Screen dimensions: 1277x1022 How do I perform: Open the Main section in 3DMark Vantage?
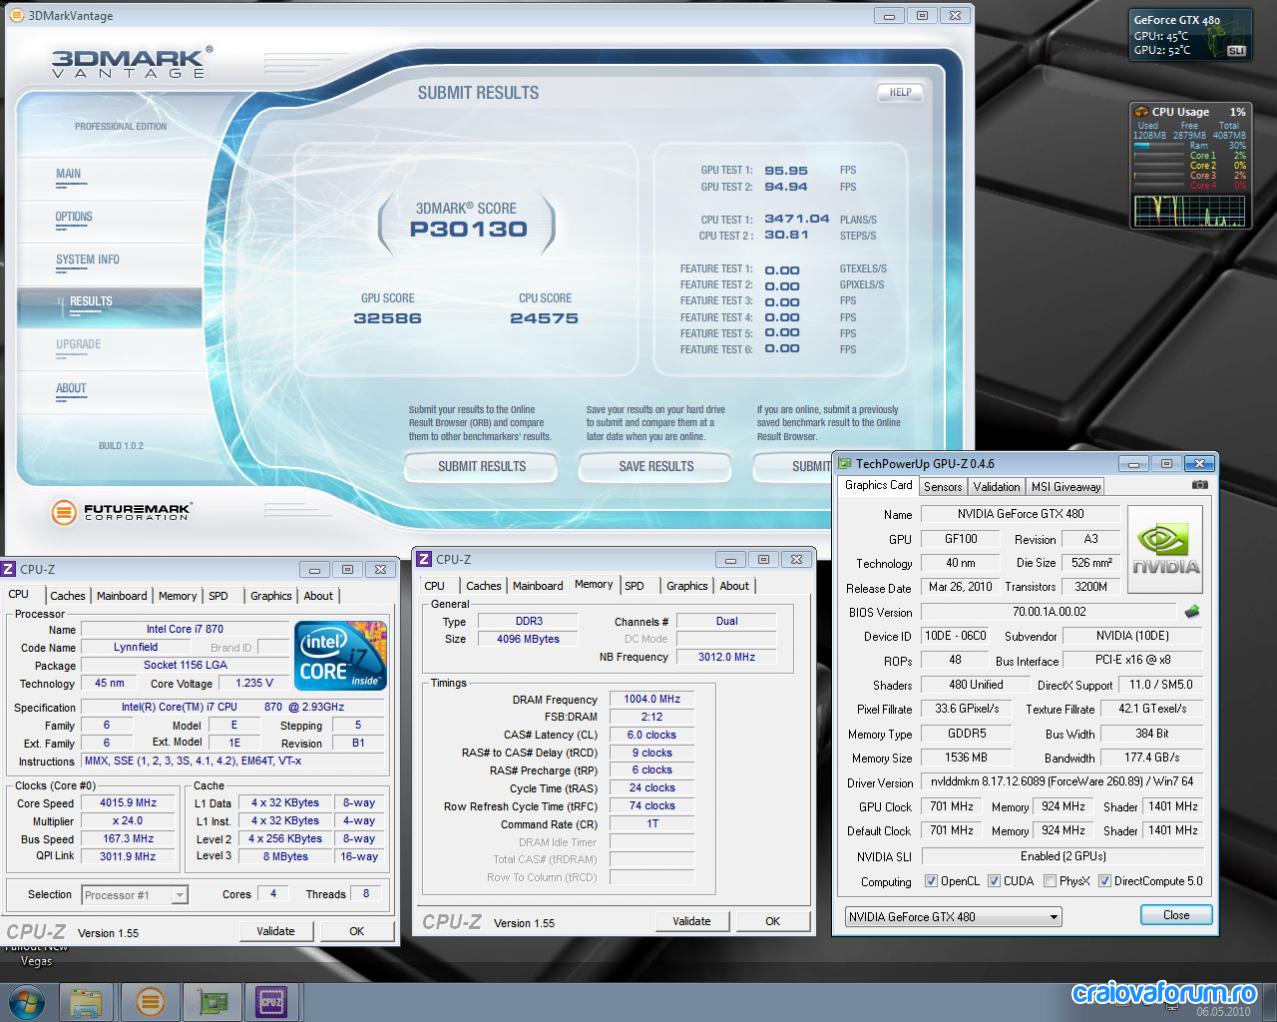(x=68, y=175)
